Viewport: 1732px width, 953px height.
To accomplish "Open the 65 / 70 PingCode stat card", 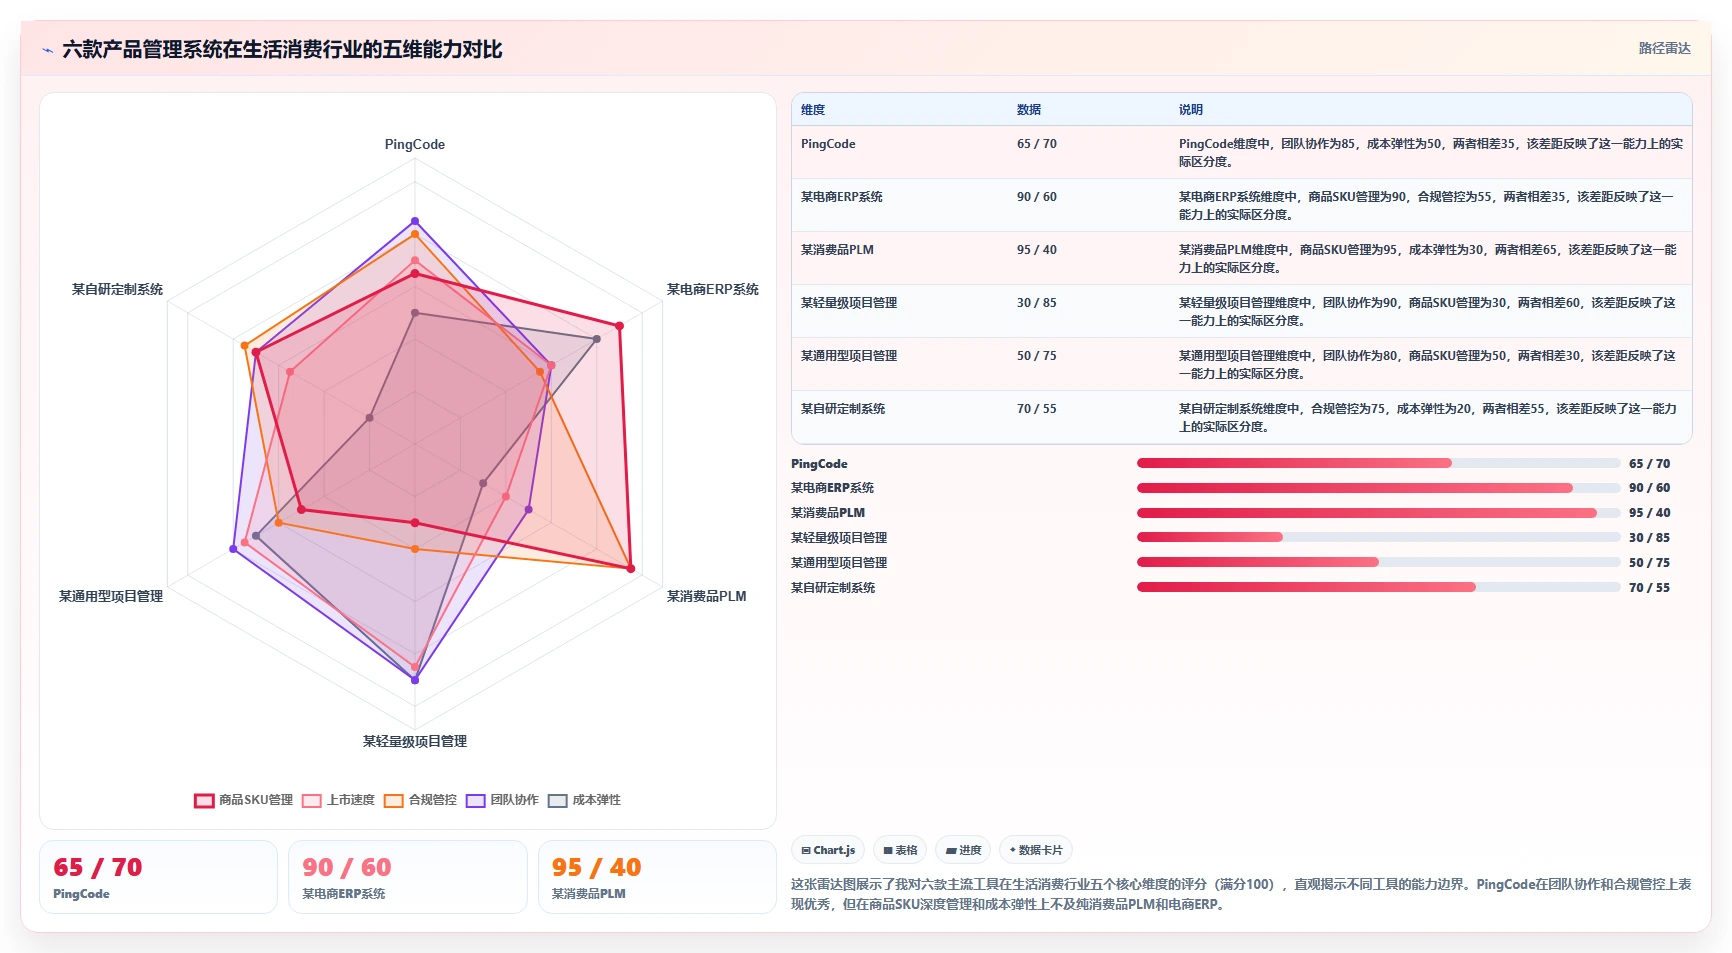I will coord(158,877).
